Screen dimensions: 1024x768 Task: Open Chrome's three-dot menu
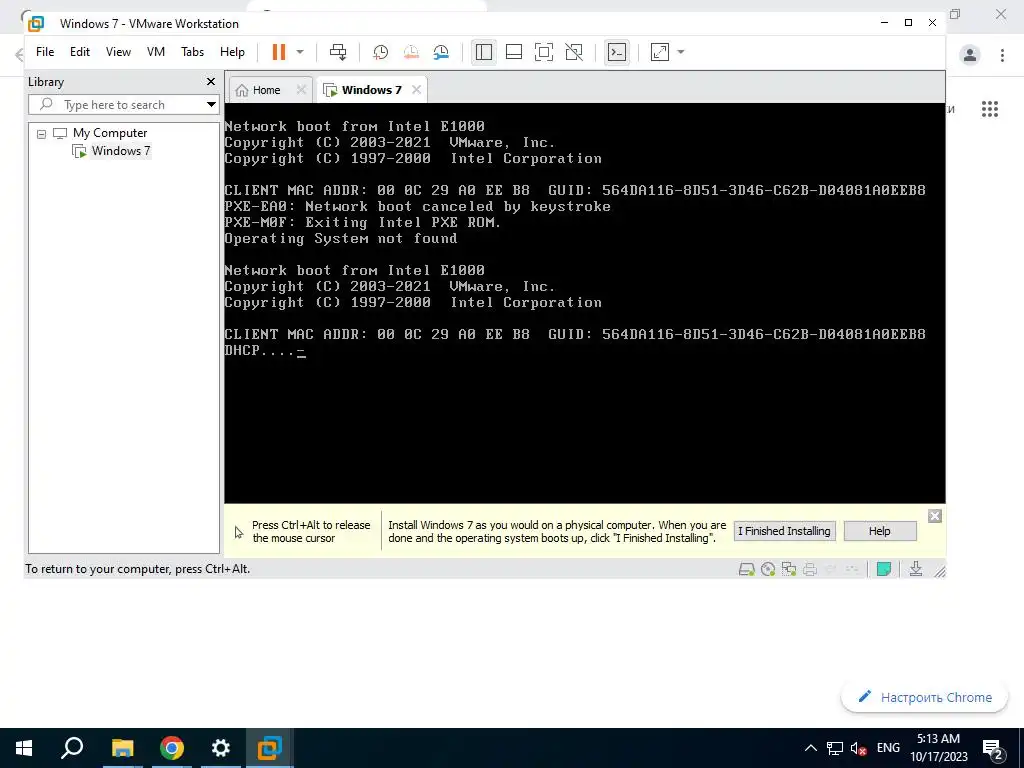tap(1002, 55)
